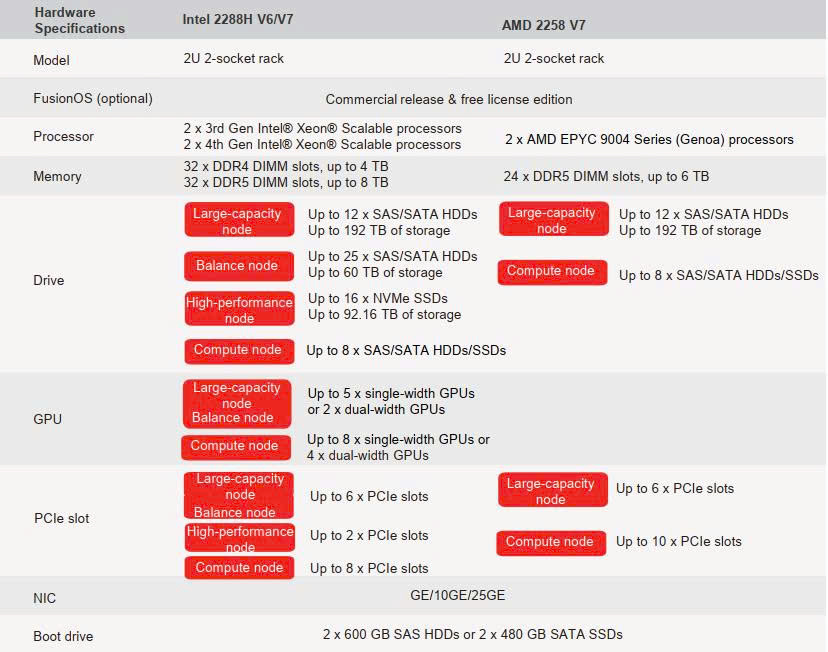This screenshot has height=652, width=828.
Task: Click Intel Drive 'Large-capacity node' red badge
Action: coord(239,220)
